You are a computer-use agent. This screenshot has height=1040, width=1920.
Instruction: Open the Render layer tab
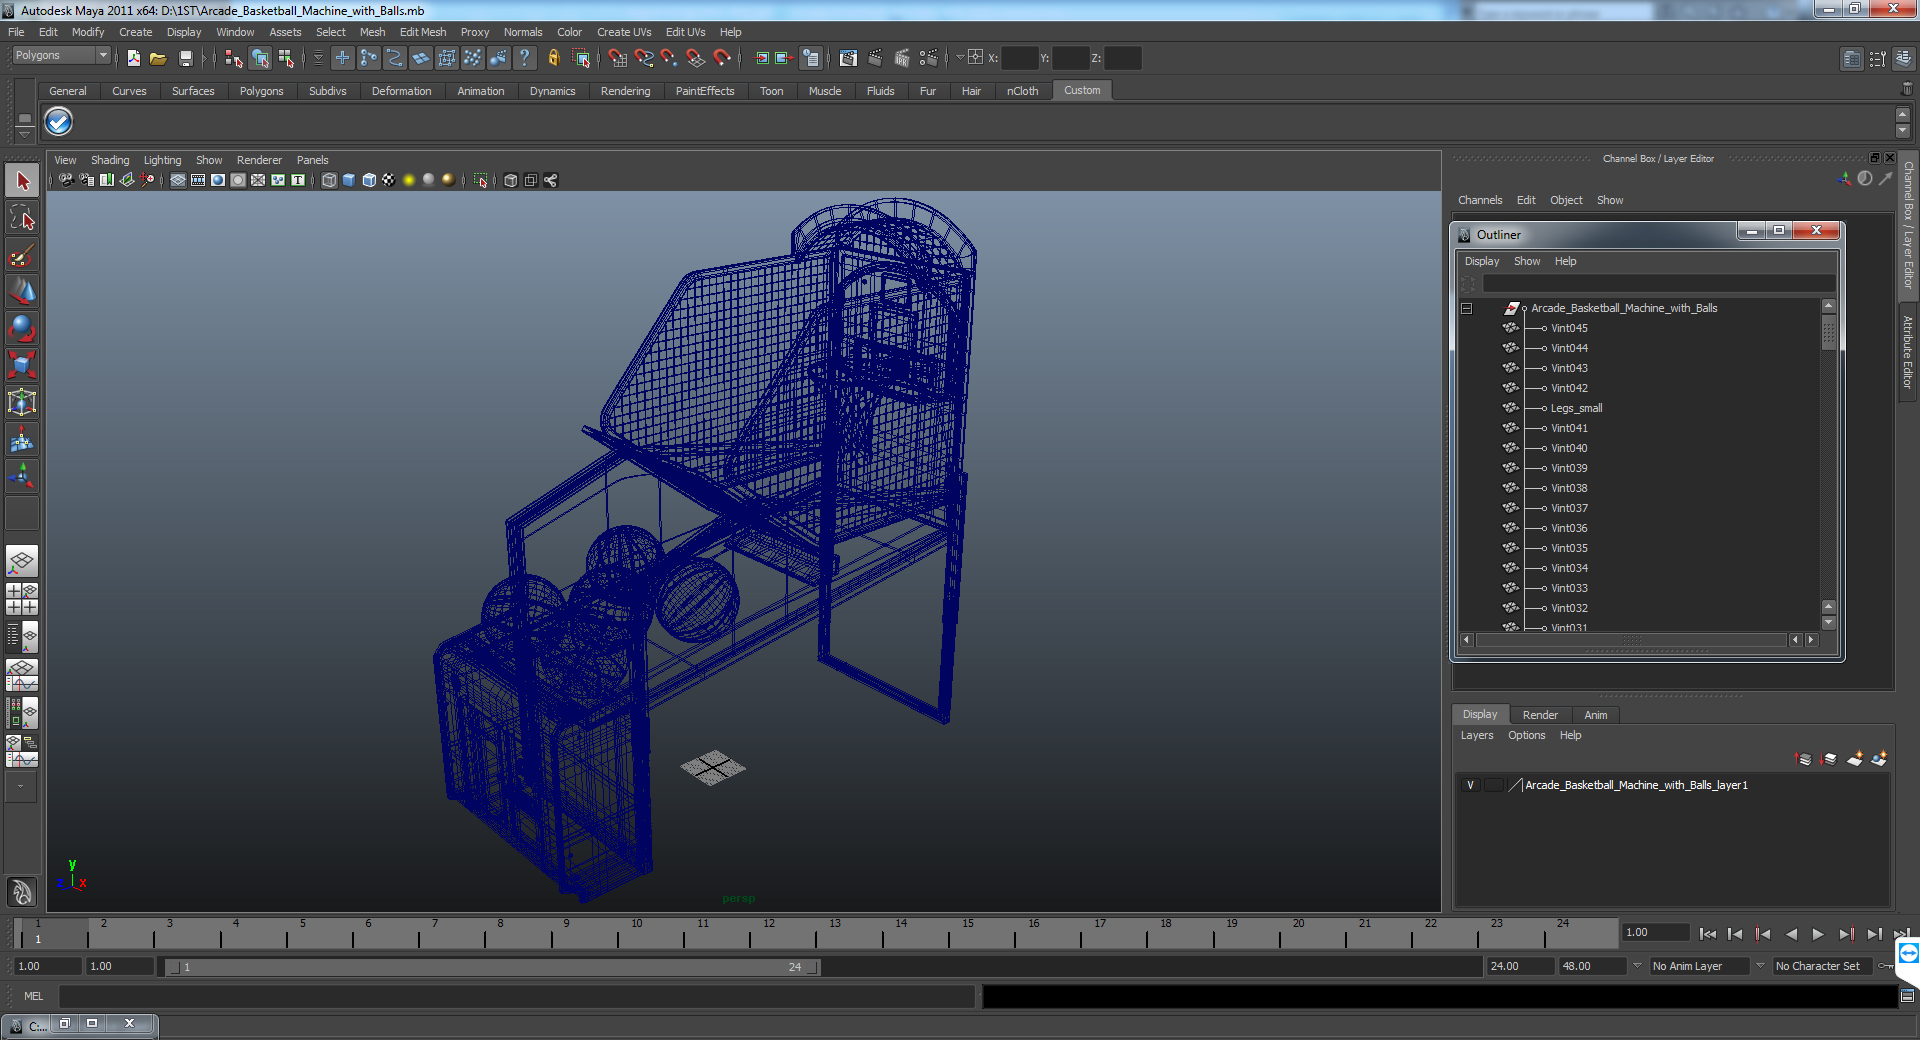(1540, 715)
